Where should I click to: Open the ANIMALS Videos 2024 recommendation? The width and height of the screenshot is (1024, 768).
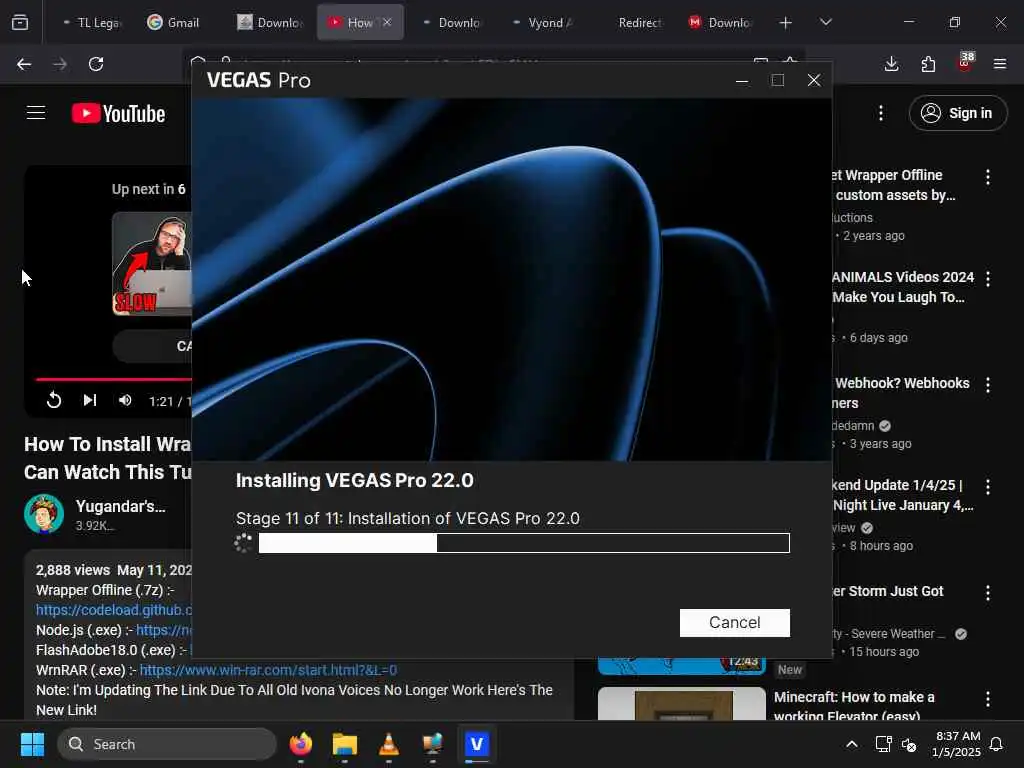point(903,287)
